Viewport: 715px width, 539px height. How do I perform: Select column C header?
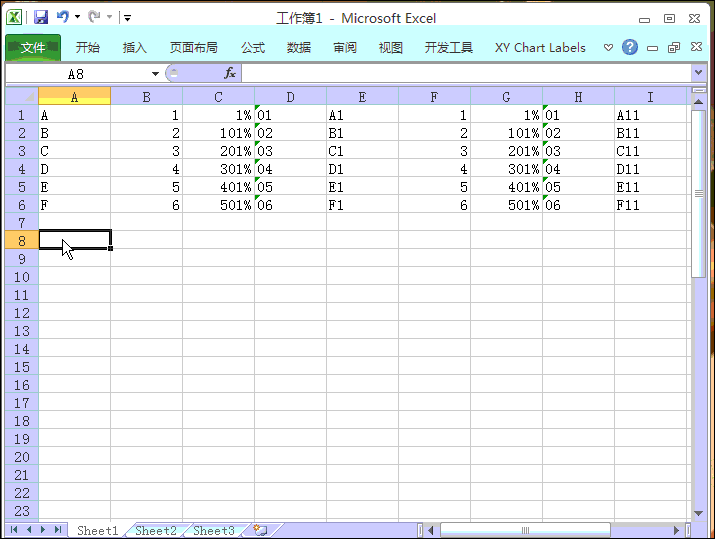pos(218,97)
